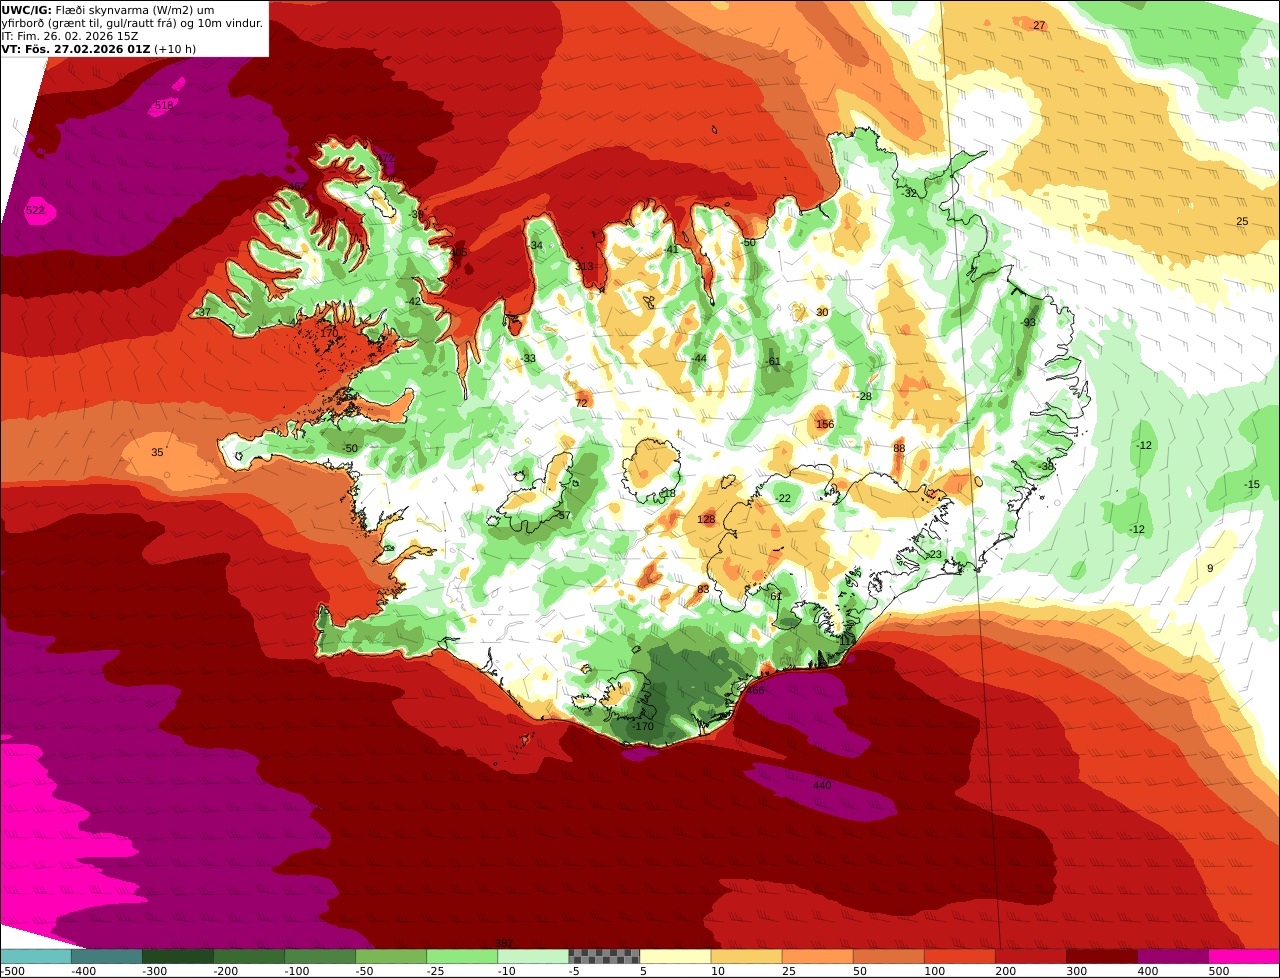
Task: Click the teal -500 to -400 legend swatch
Action: coord(35,956)
